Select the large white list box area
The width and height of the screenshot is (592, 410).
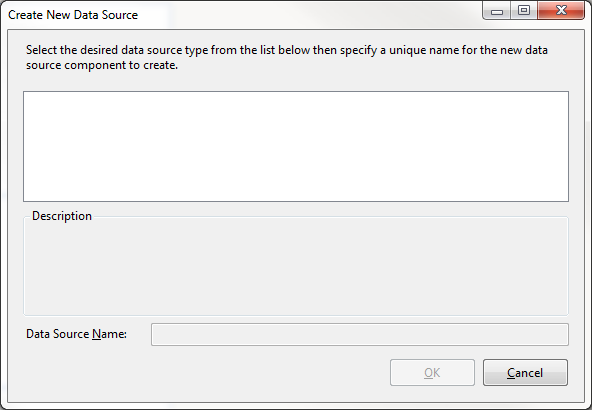296,146
